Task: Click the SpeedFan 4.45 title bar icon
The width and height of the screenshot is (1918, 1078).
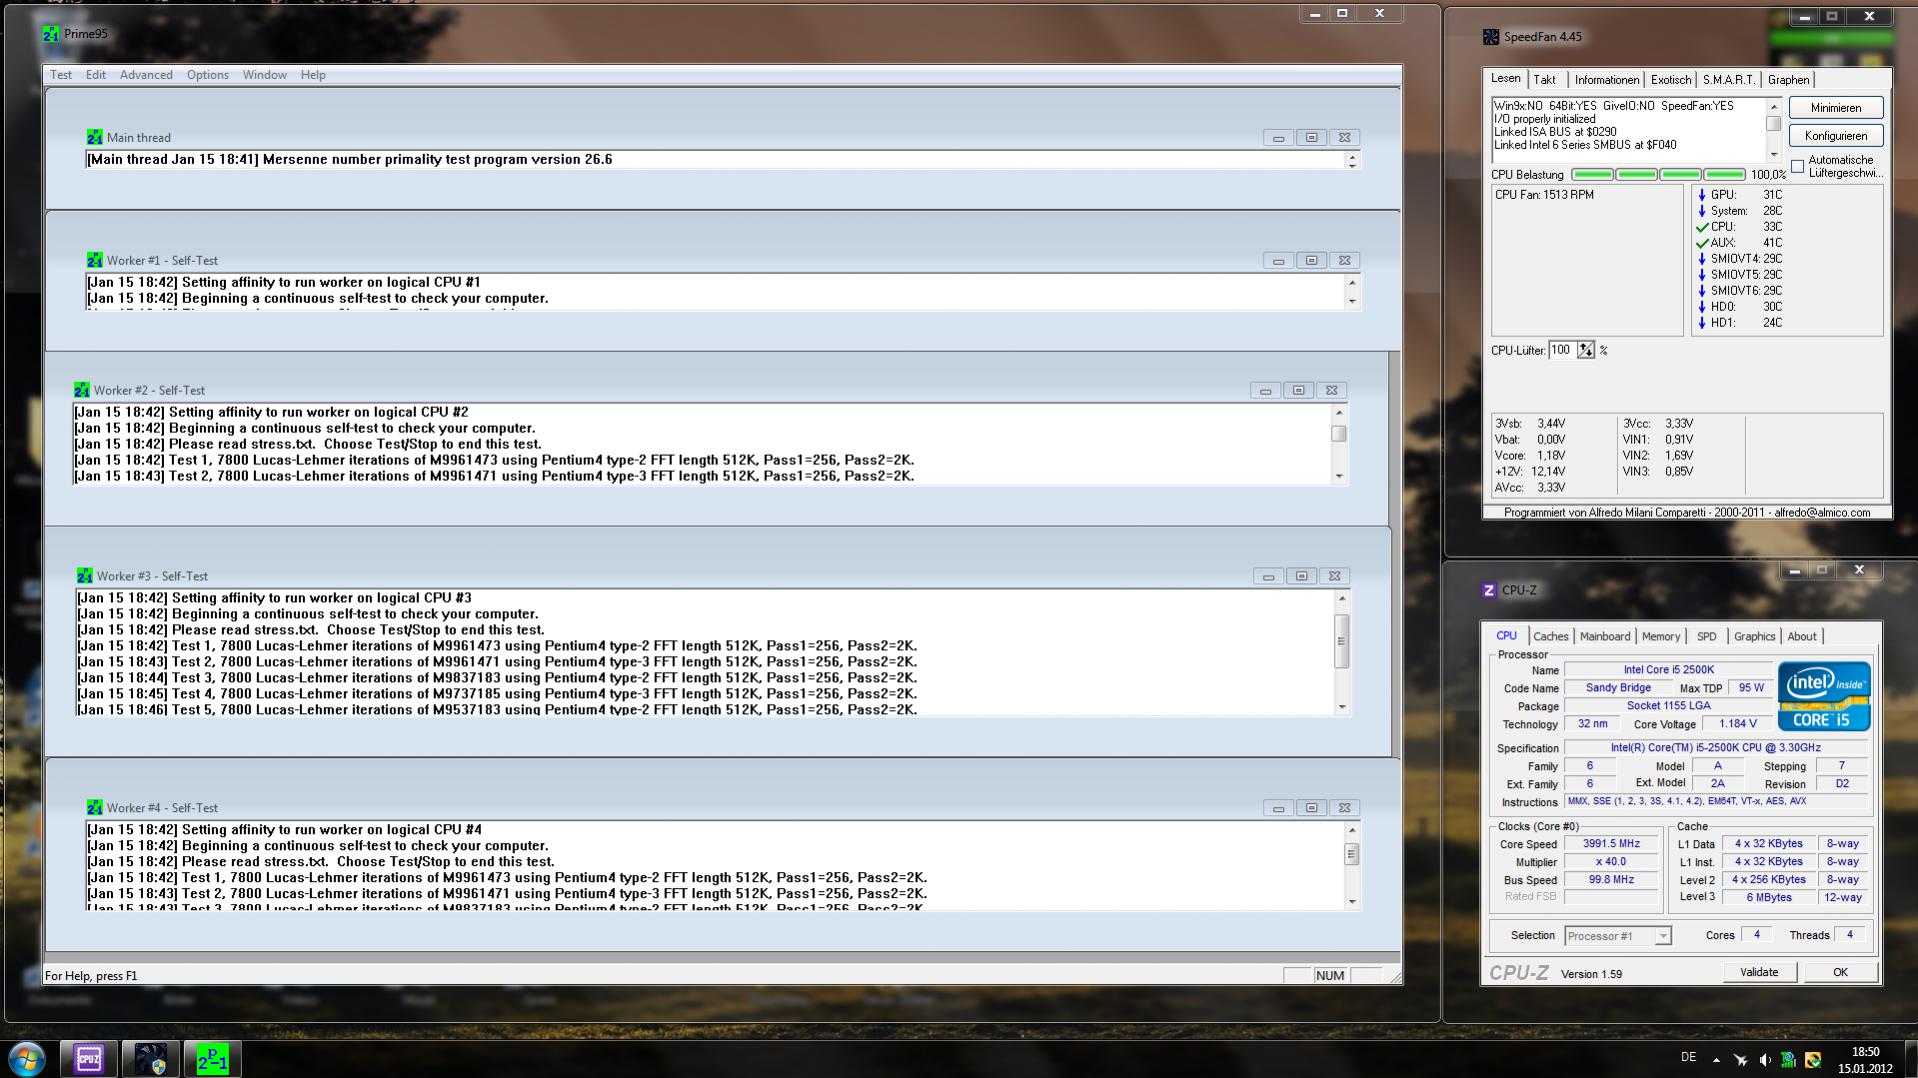Action: point(1491,37)
